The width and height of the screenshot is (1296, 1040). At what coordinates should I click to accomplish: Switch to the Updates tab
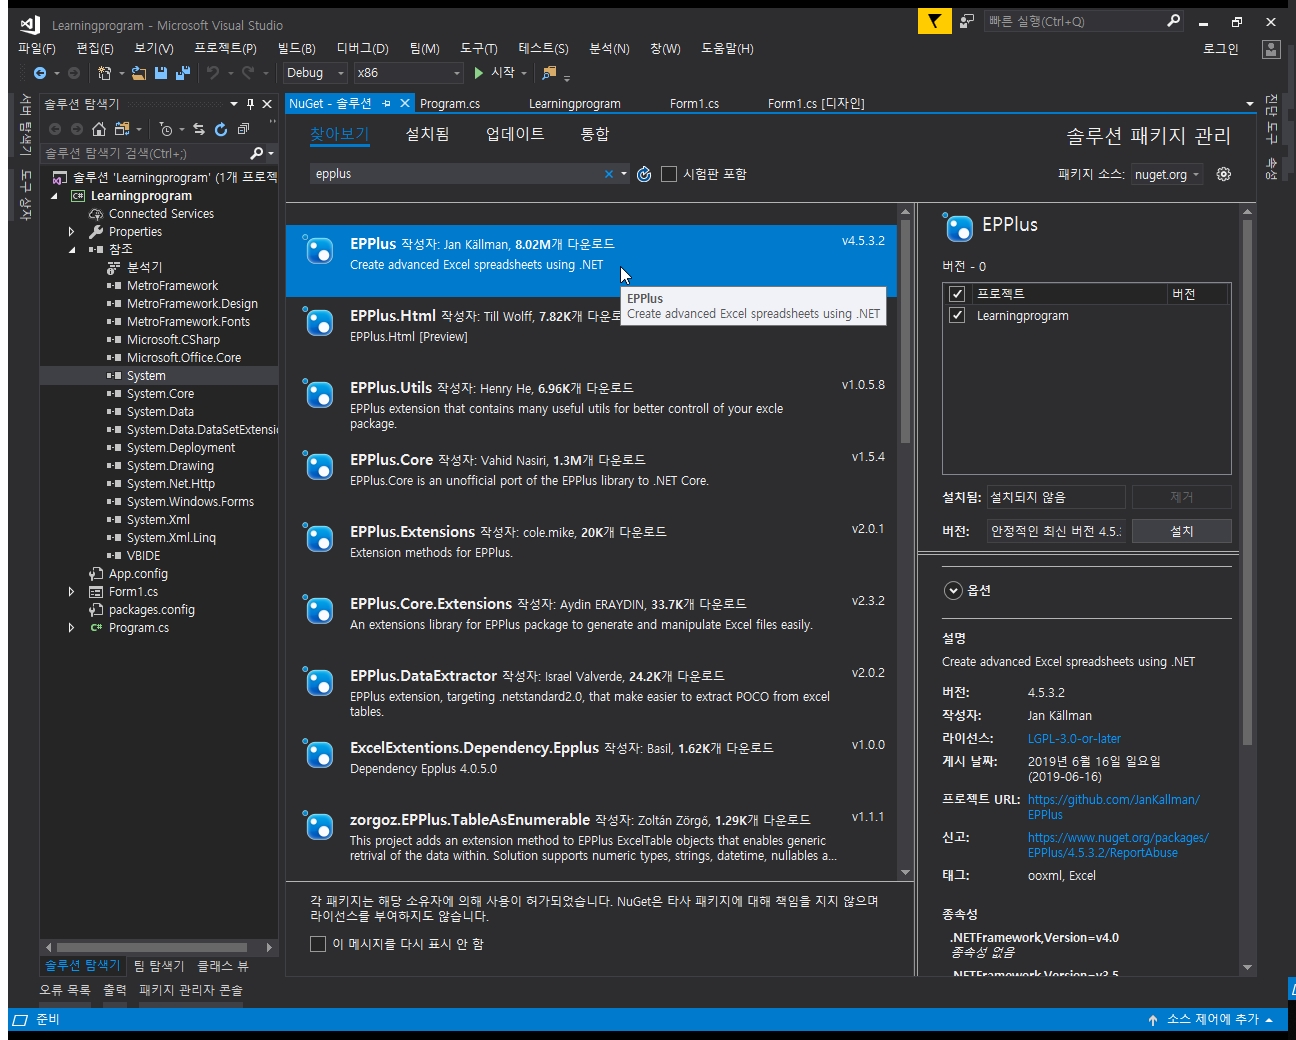[x=515, y=134]
